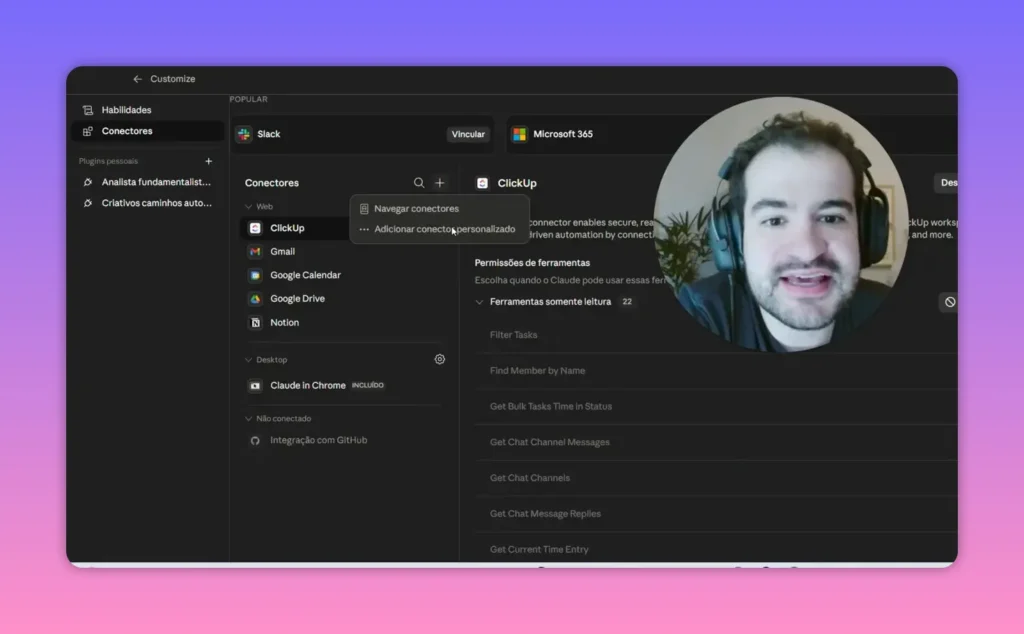This screenshot has width=1024, height=634.
Task: Click the 22 tools count badge
Action: 627,302
